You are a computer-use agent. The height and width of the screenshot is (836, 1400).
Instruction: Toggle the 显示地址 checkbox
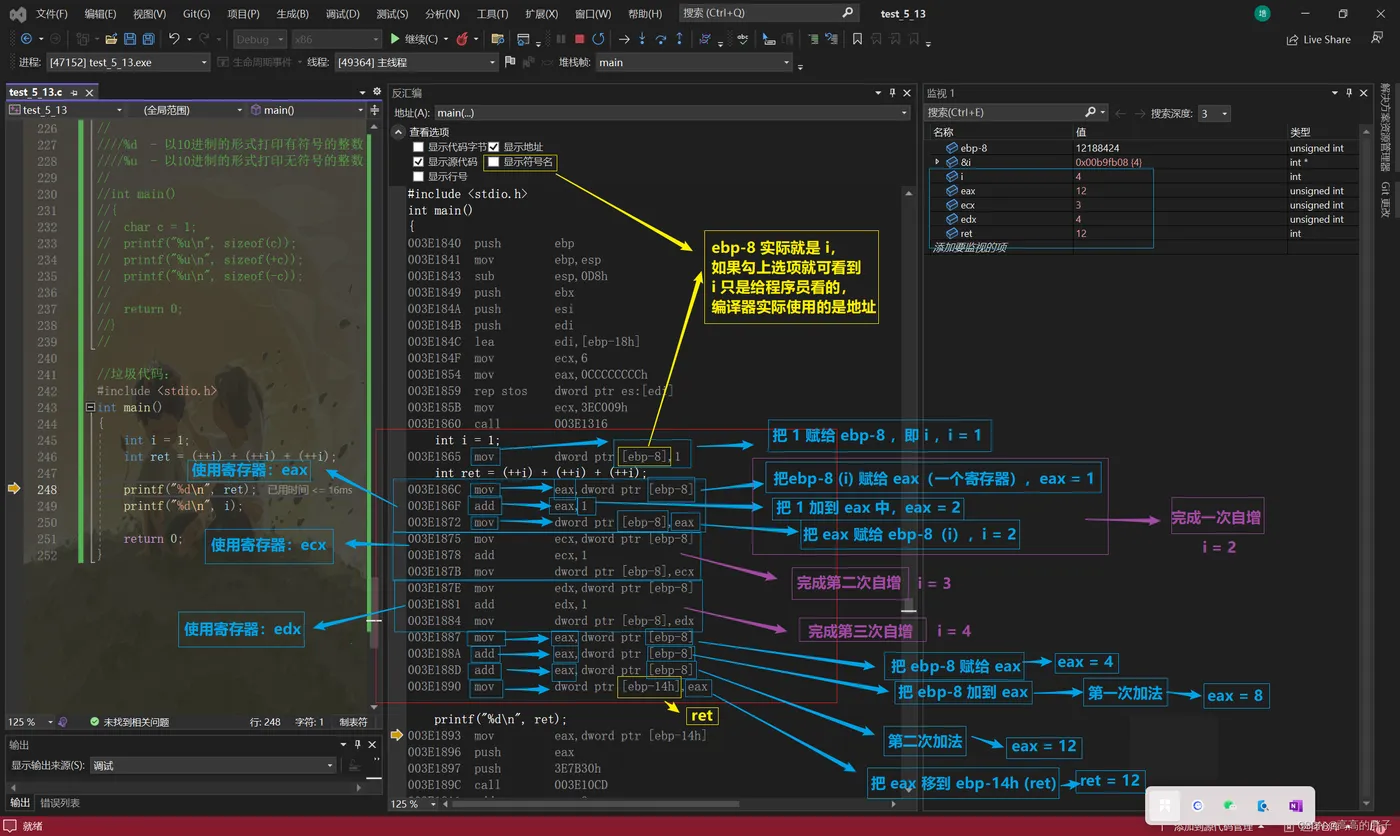pyautogui.click(x=493, y=147)
